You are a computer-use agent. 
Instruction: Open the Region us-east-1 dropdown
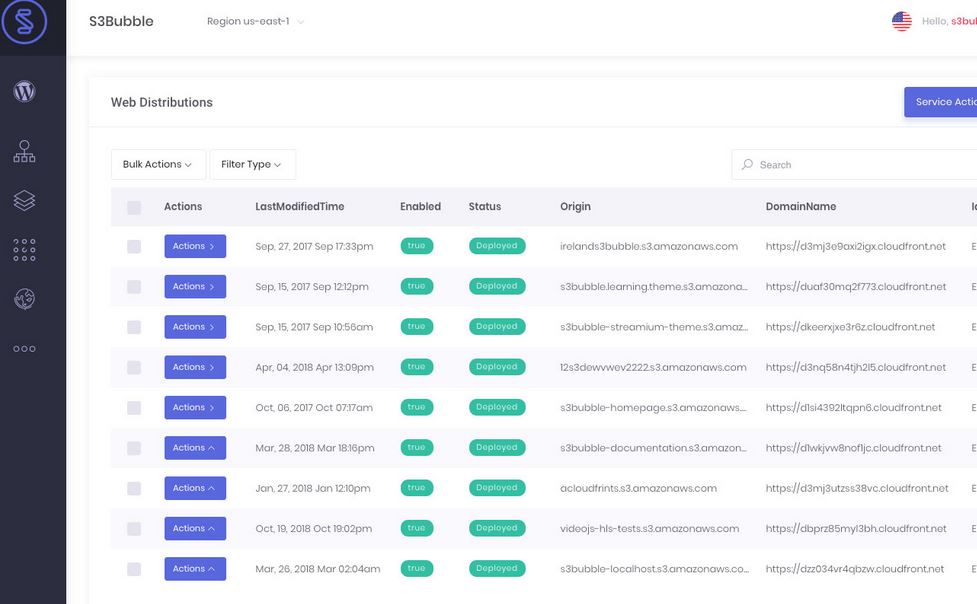pyautogui.click(x=255, y=21)
